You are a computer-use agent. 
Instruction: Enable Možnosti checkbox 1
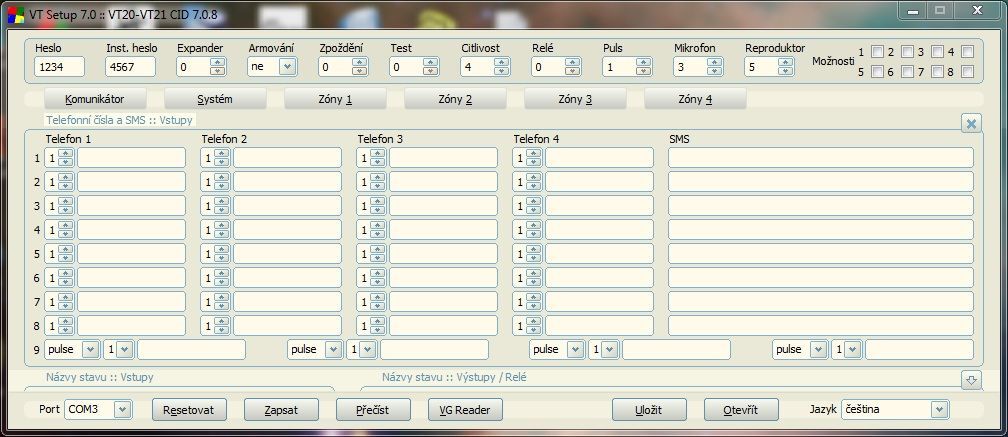point(877,52)
